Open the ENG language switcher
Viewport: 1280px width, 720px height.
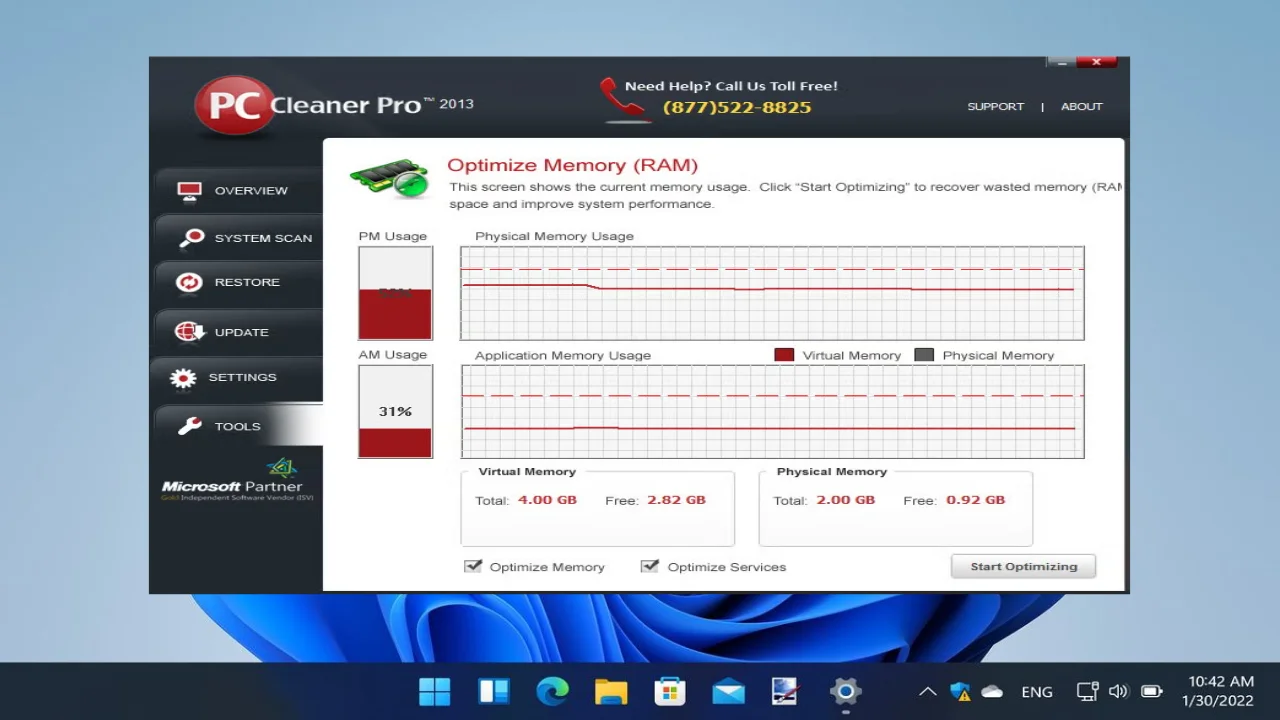pos(1037,692)
